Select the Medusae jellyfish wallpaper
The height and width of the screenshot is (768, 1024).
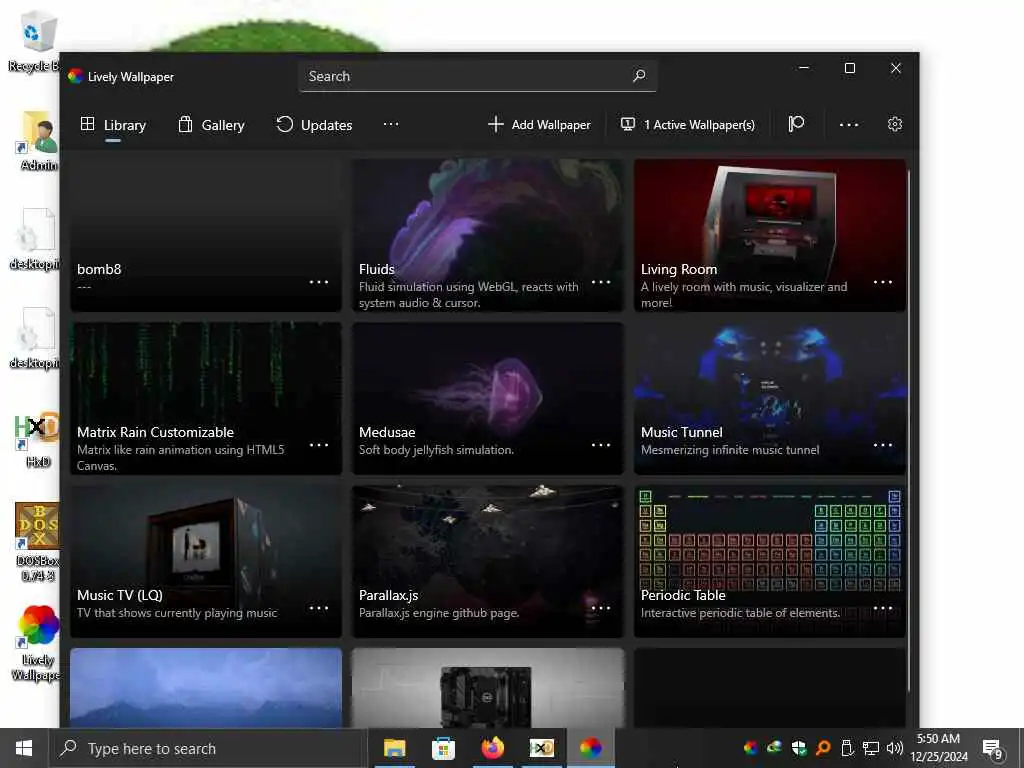488,398
